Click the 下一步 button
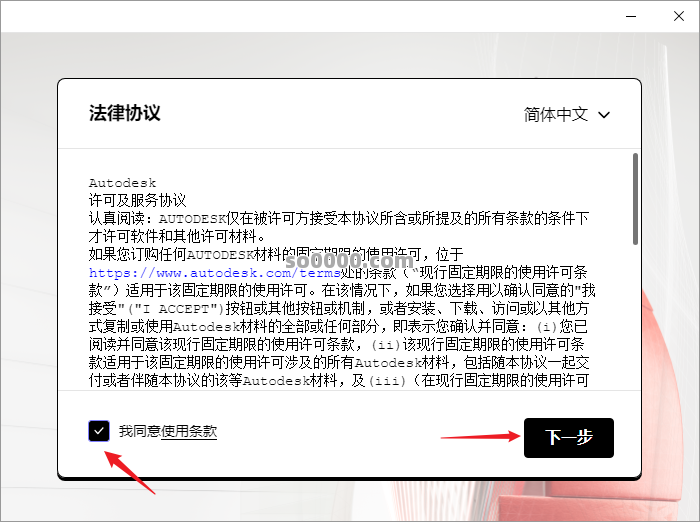 tap(569, 438)
